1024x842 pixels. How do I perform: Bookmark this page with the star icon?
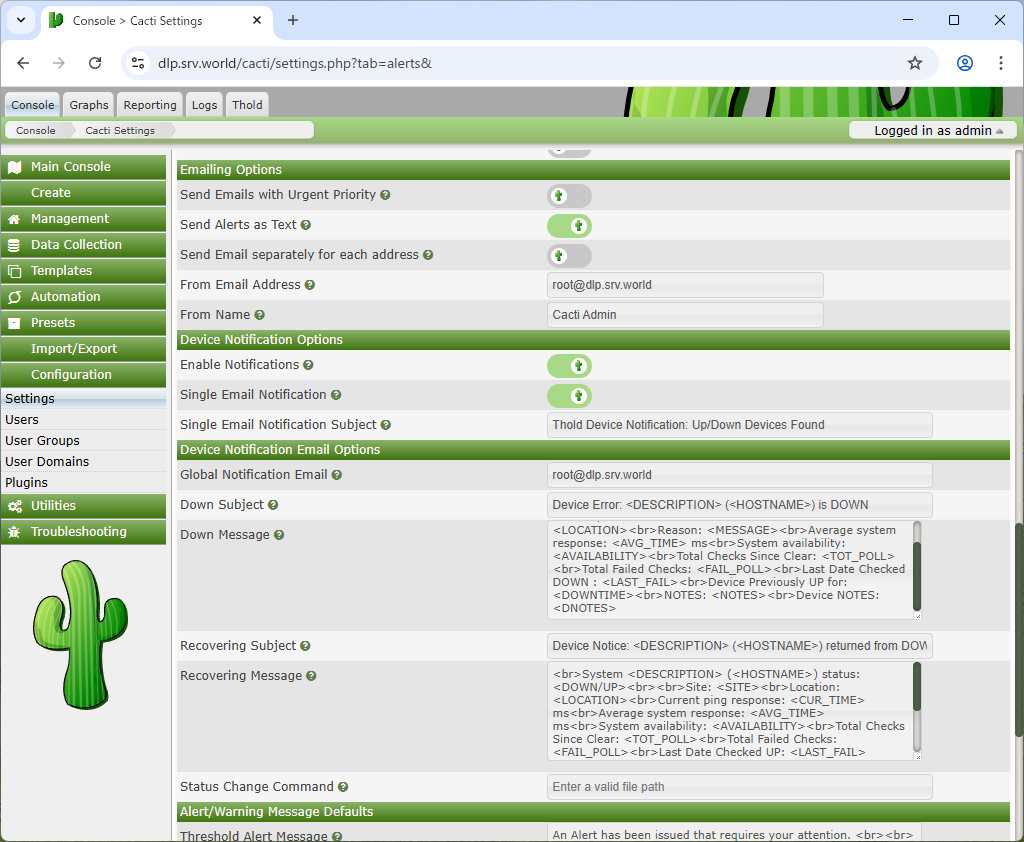(x=914, y=63)
